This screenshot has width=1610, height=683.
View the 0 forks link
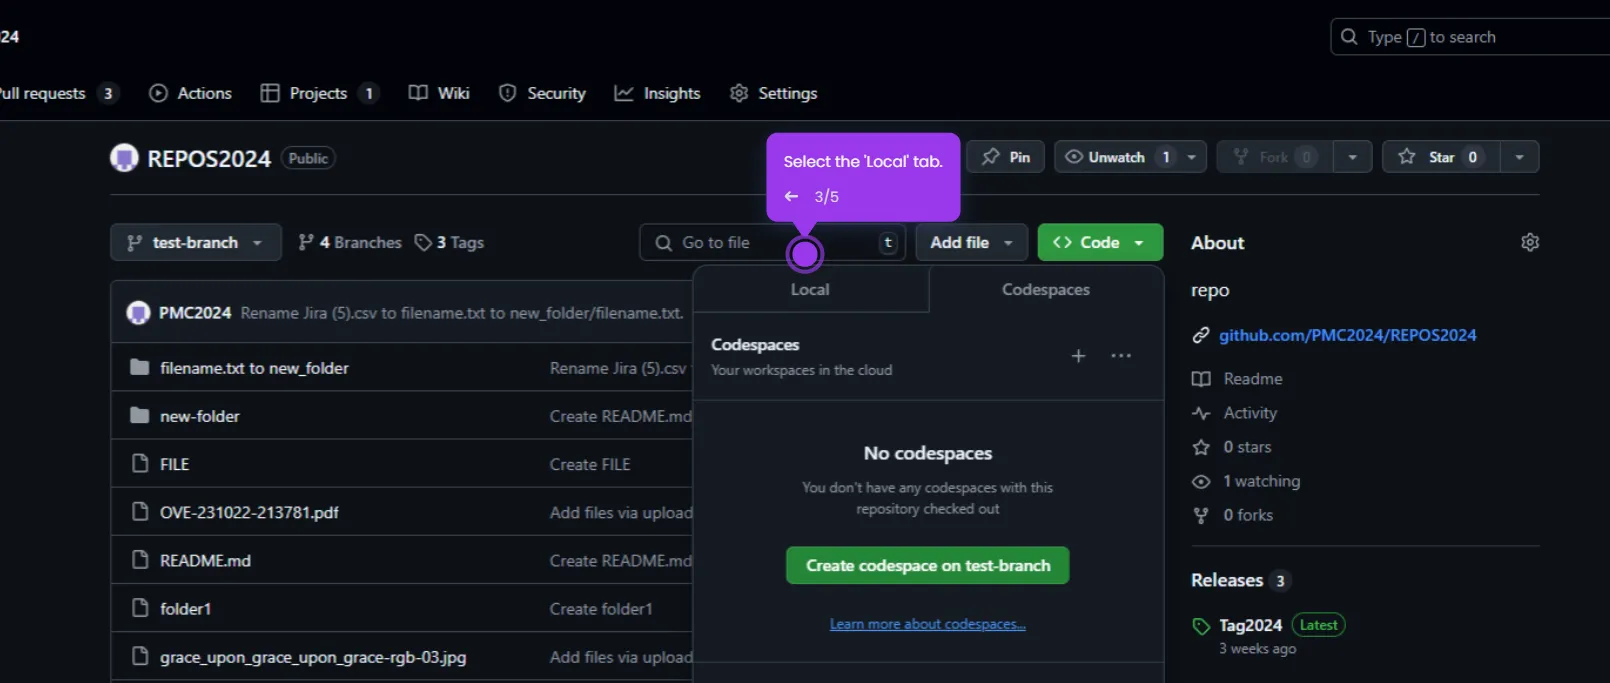tap(1247, 515)
